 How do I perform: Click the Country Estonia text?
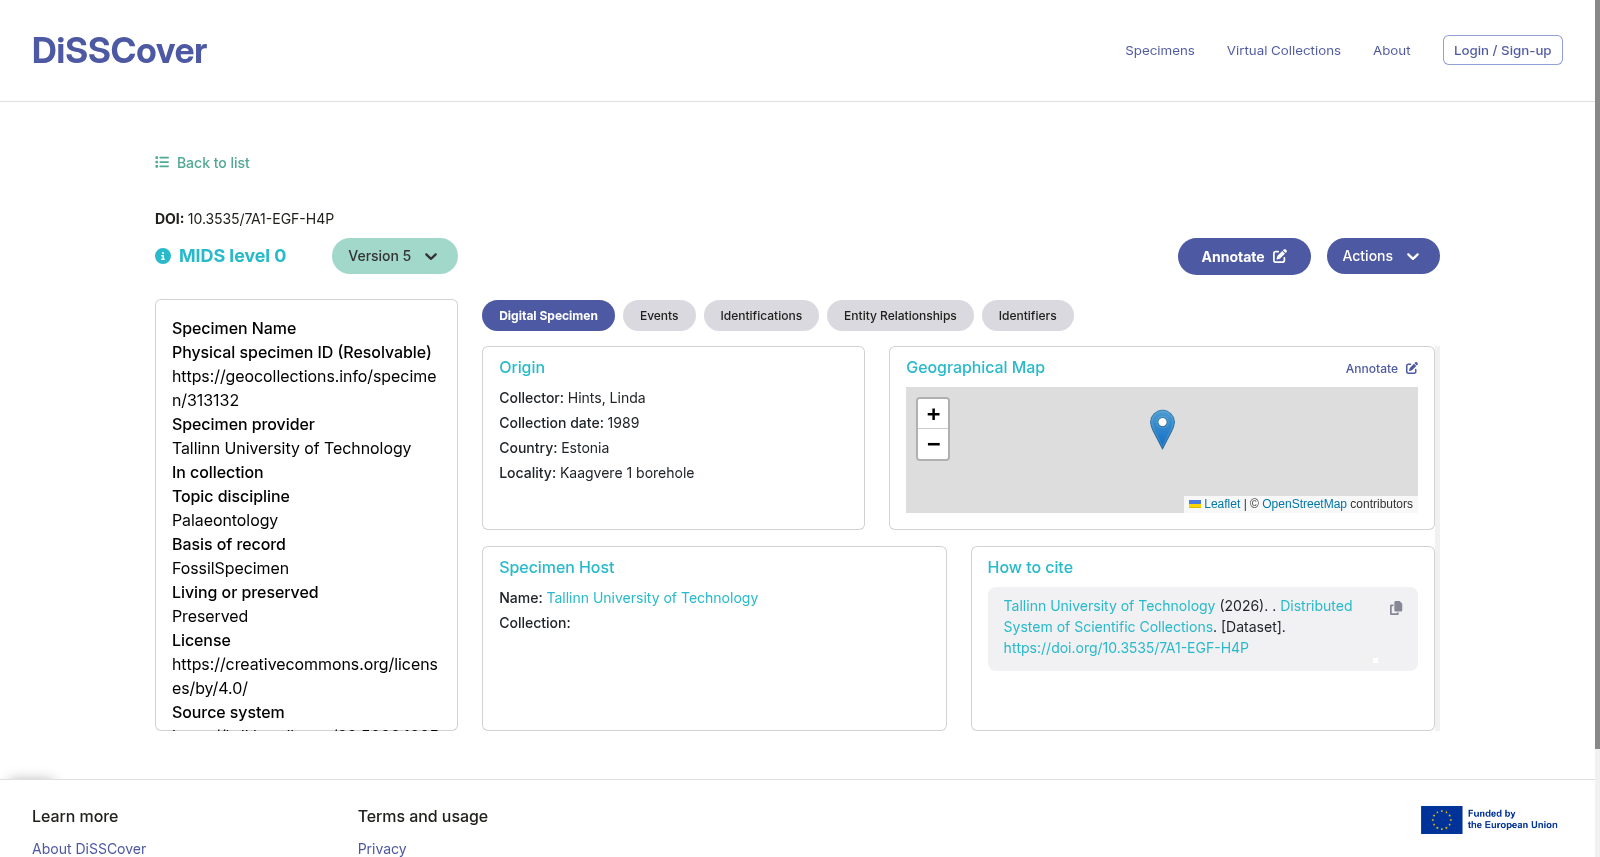(x=554, y=448)
